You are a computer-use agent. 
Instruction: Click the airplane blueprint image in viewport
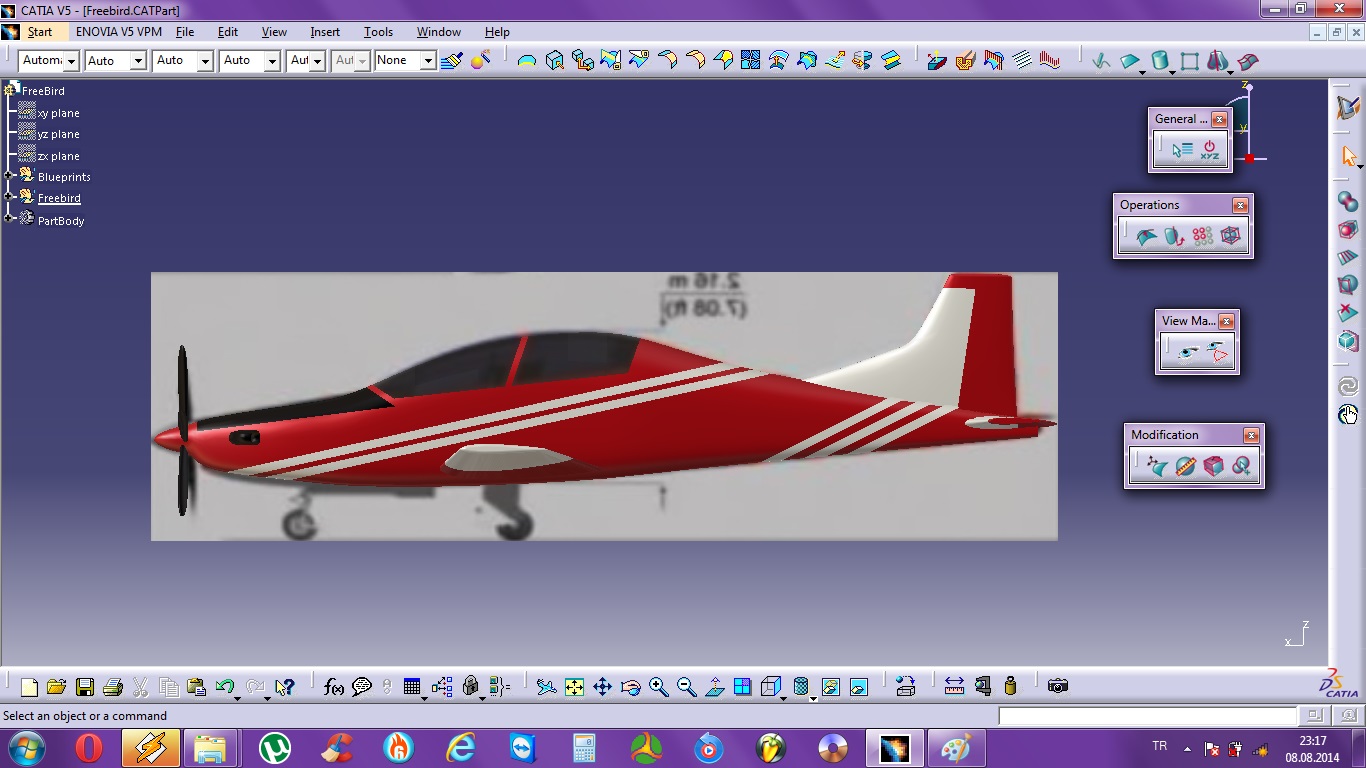[x=604, y=406]
